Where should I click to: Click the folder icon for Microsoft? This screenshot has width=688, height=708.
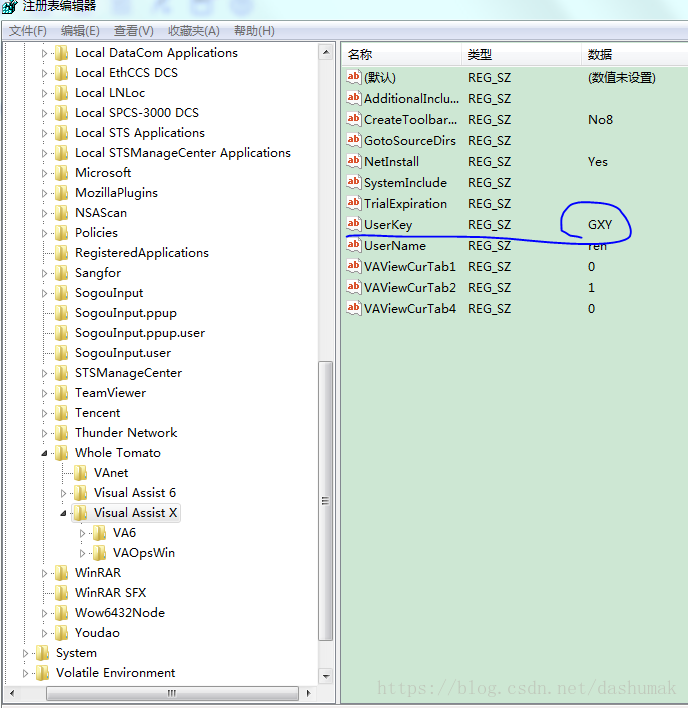[x=61, y=172]
